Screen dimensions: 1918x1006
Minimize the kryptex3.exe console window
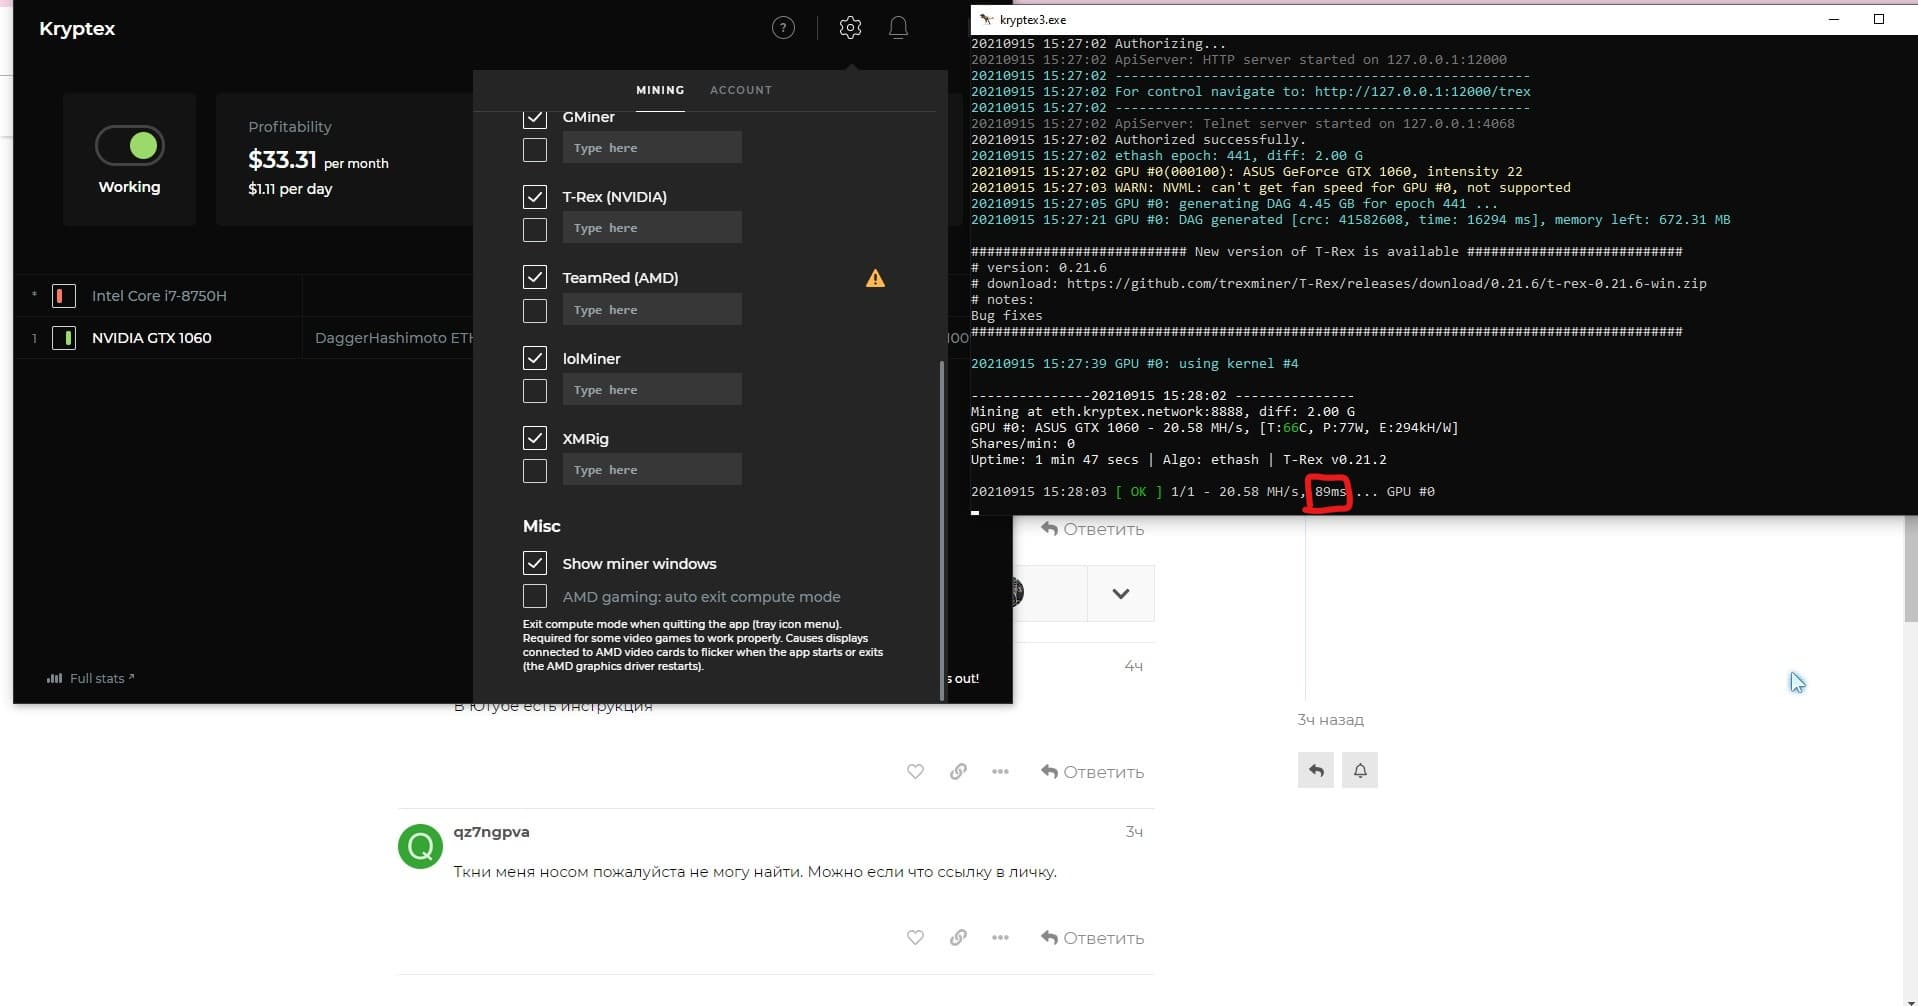pos(1834,19)
